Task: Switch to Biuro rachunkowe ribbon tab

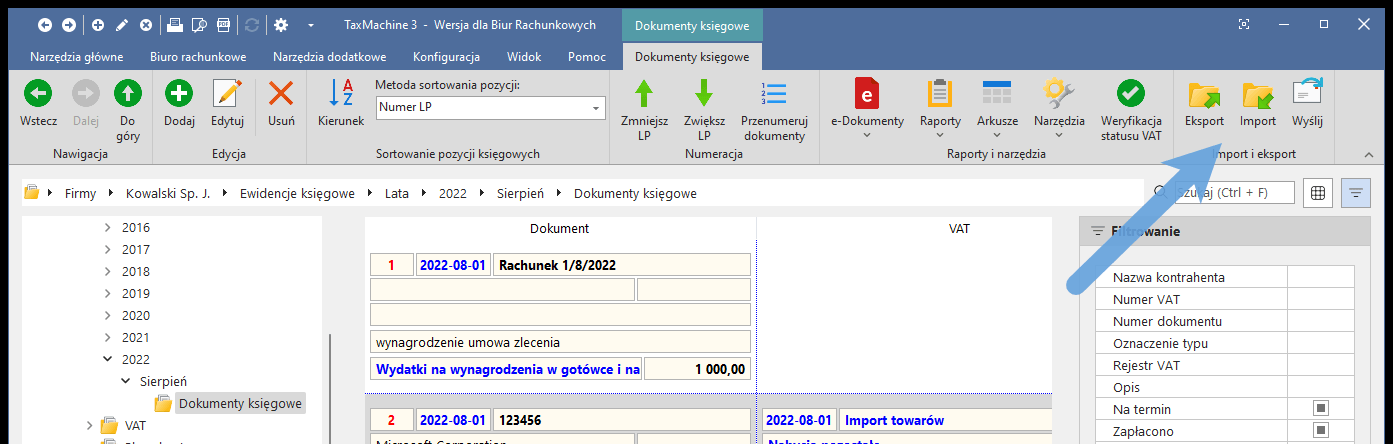Action: coord(197,57)
